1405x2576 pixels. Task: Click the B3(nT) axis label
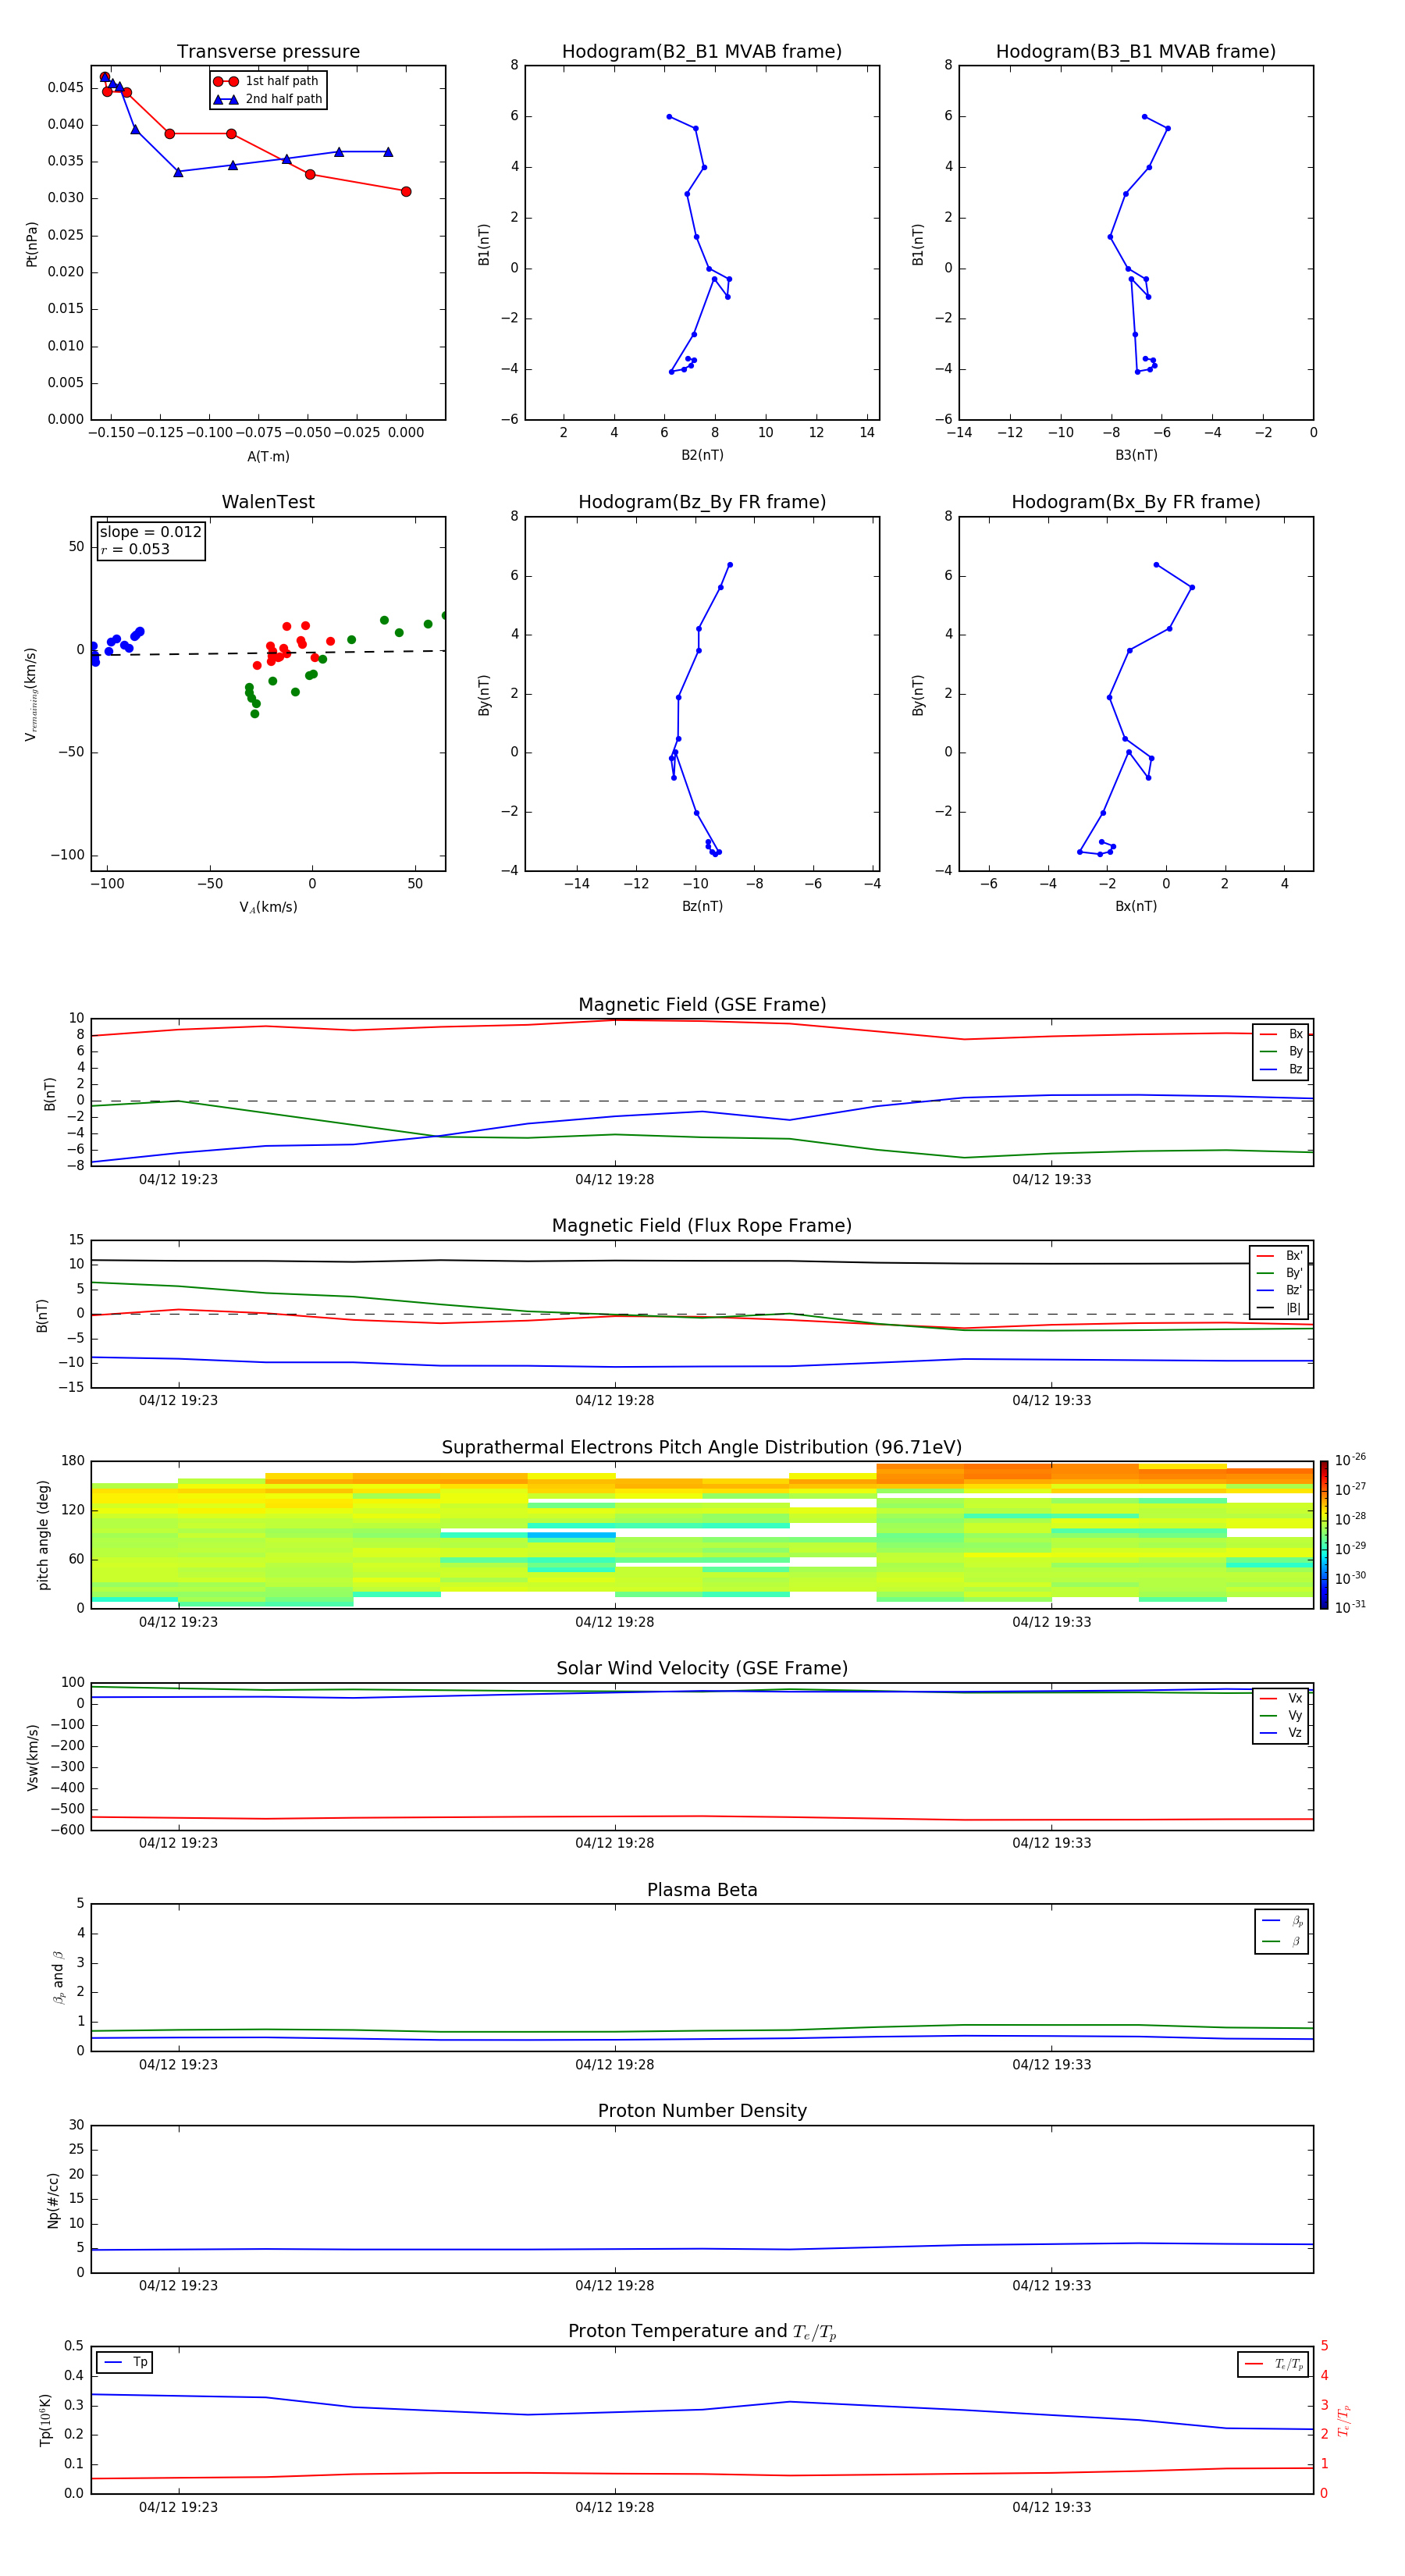coord(1136,455)
